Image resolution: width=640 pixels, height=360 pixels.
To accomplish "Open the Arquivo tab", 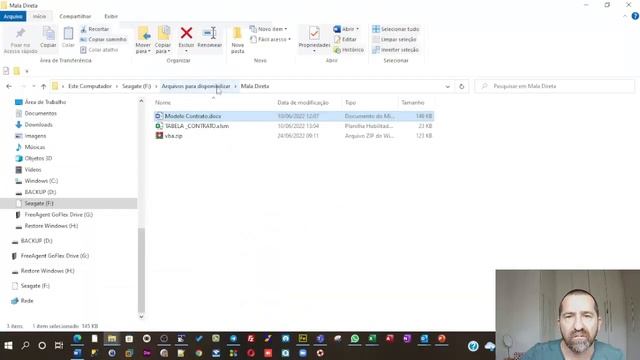I will click(13, 16).
